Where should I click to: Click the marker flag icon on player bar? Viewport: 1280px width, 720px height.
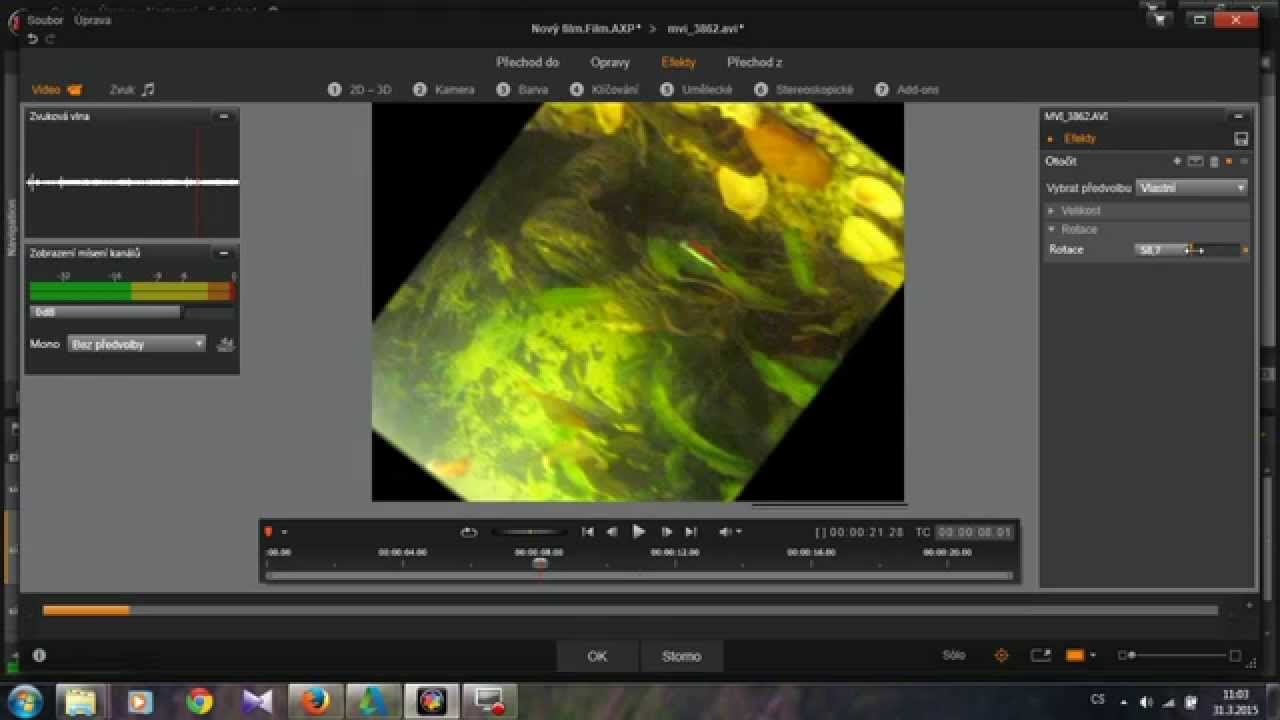click(268, 532)
